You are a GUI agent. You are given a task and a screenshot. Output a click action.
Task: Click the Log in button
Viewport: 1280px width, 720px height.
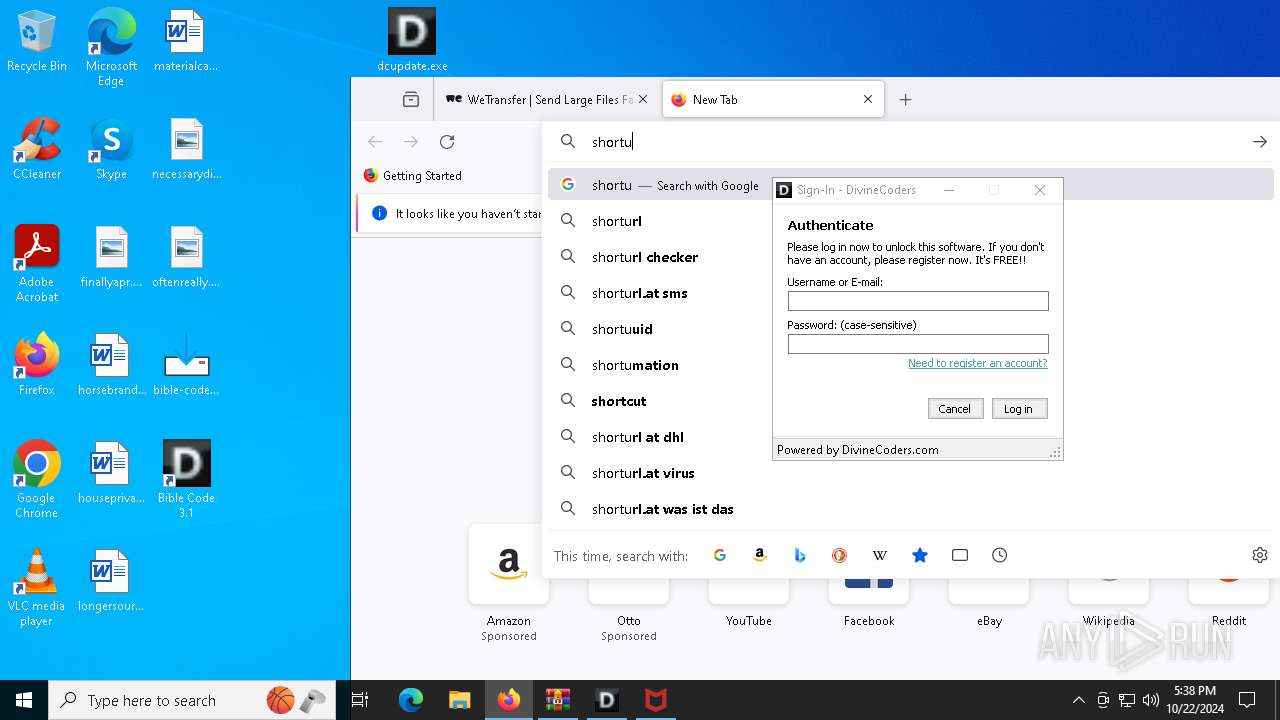(1019, 408)
